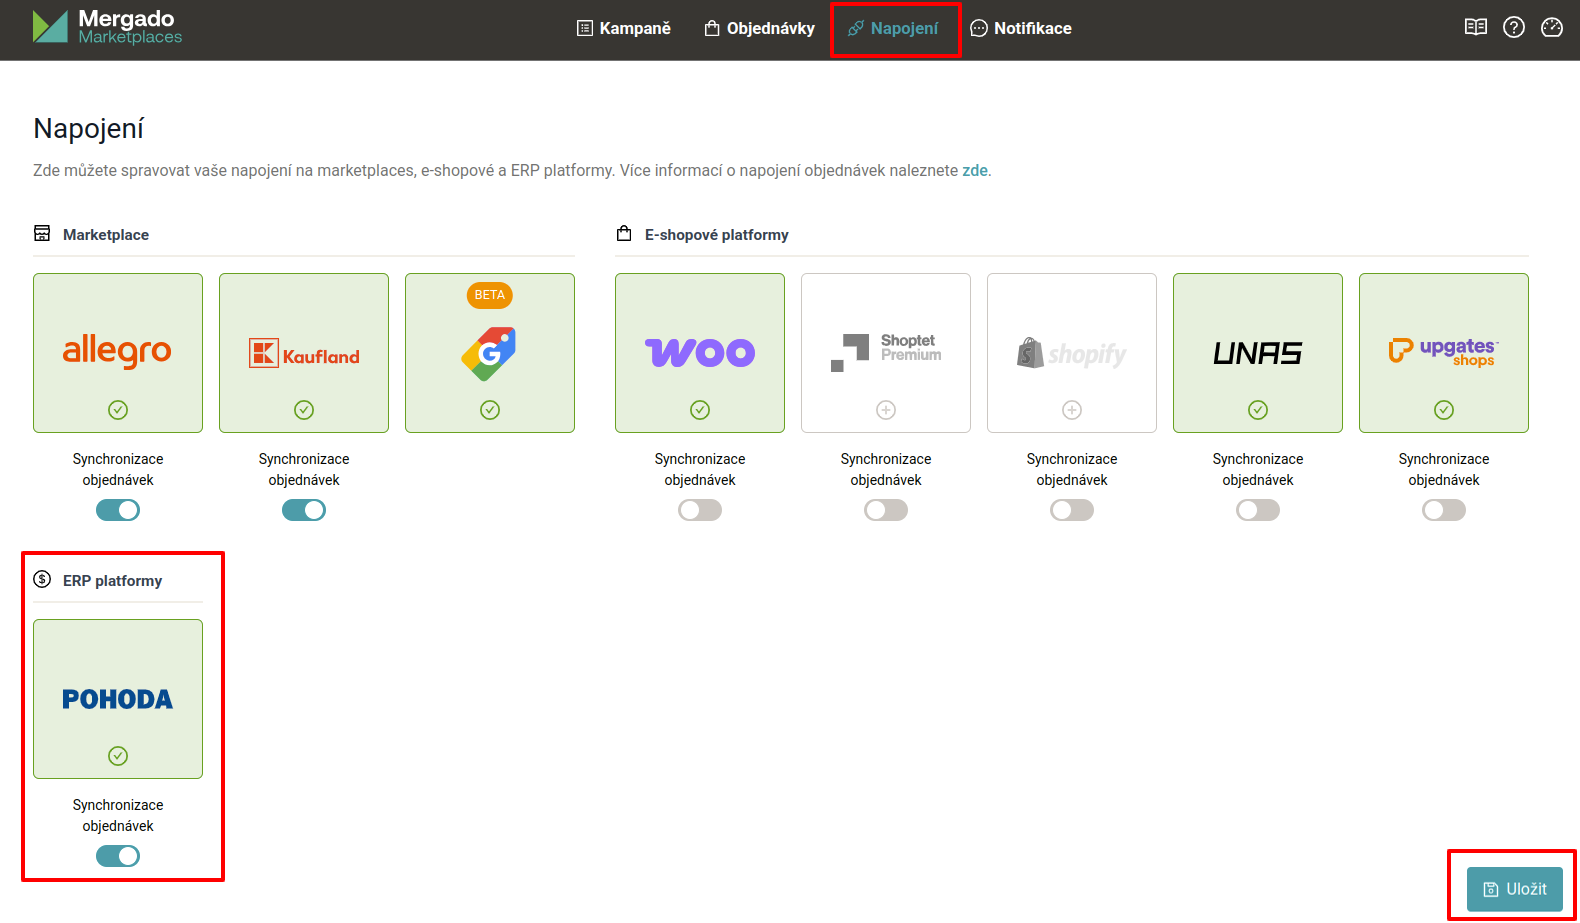This screenshot has width=1580, height=923.
Task: Click the 'E-shopové platformy' section heading
Action: [x=717, y=235]
